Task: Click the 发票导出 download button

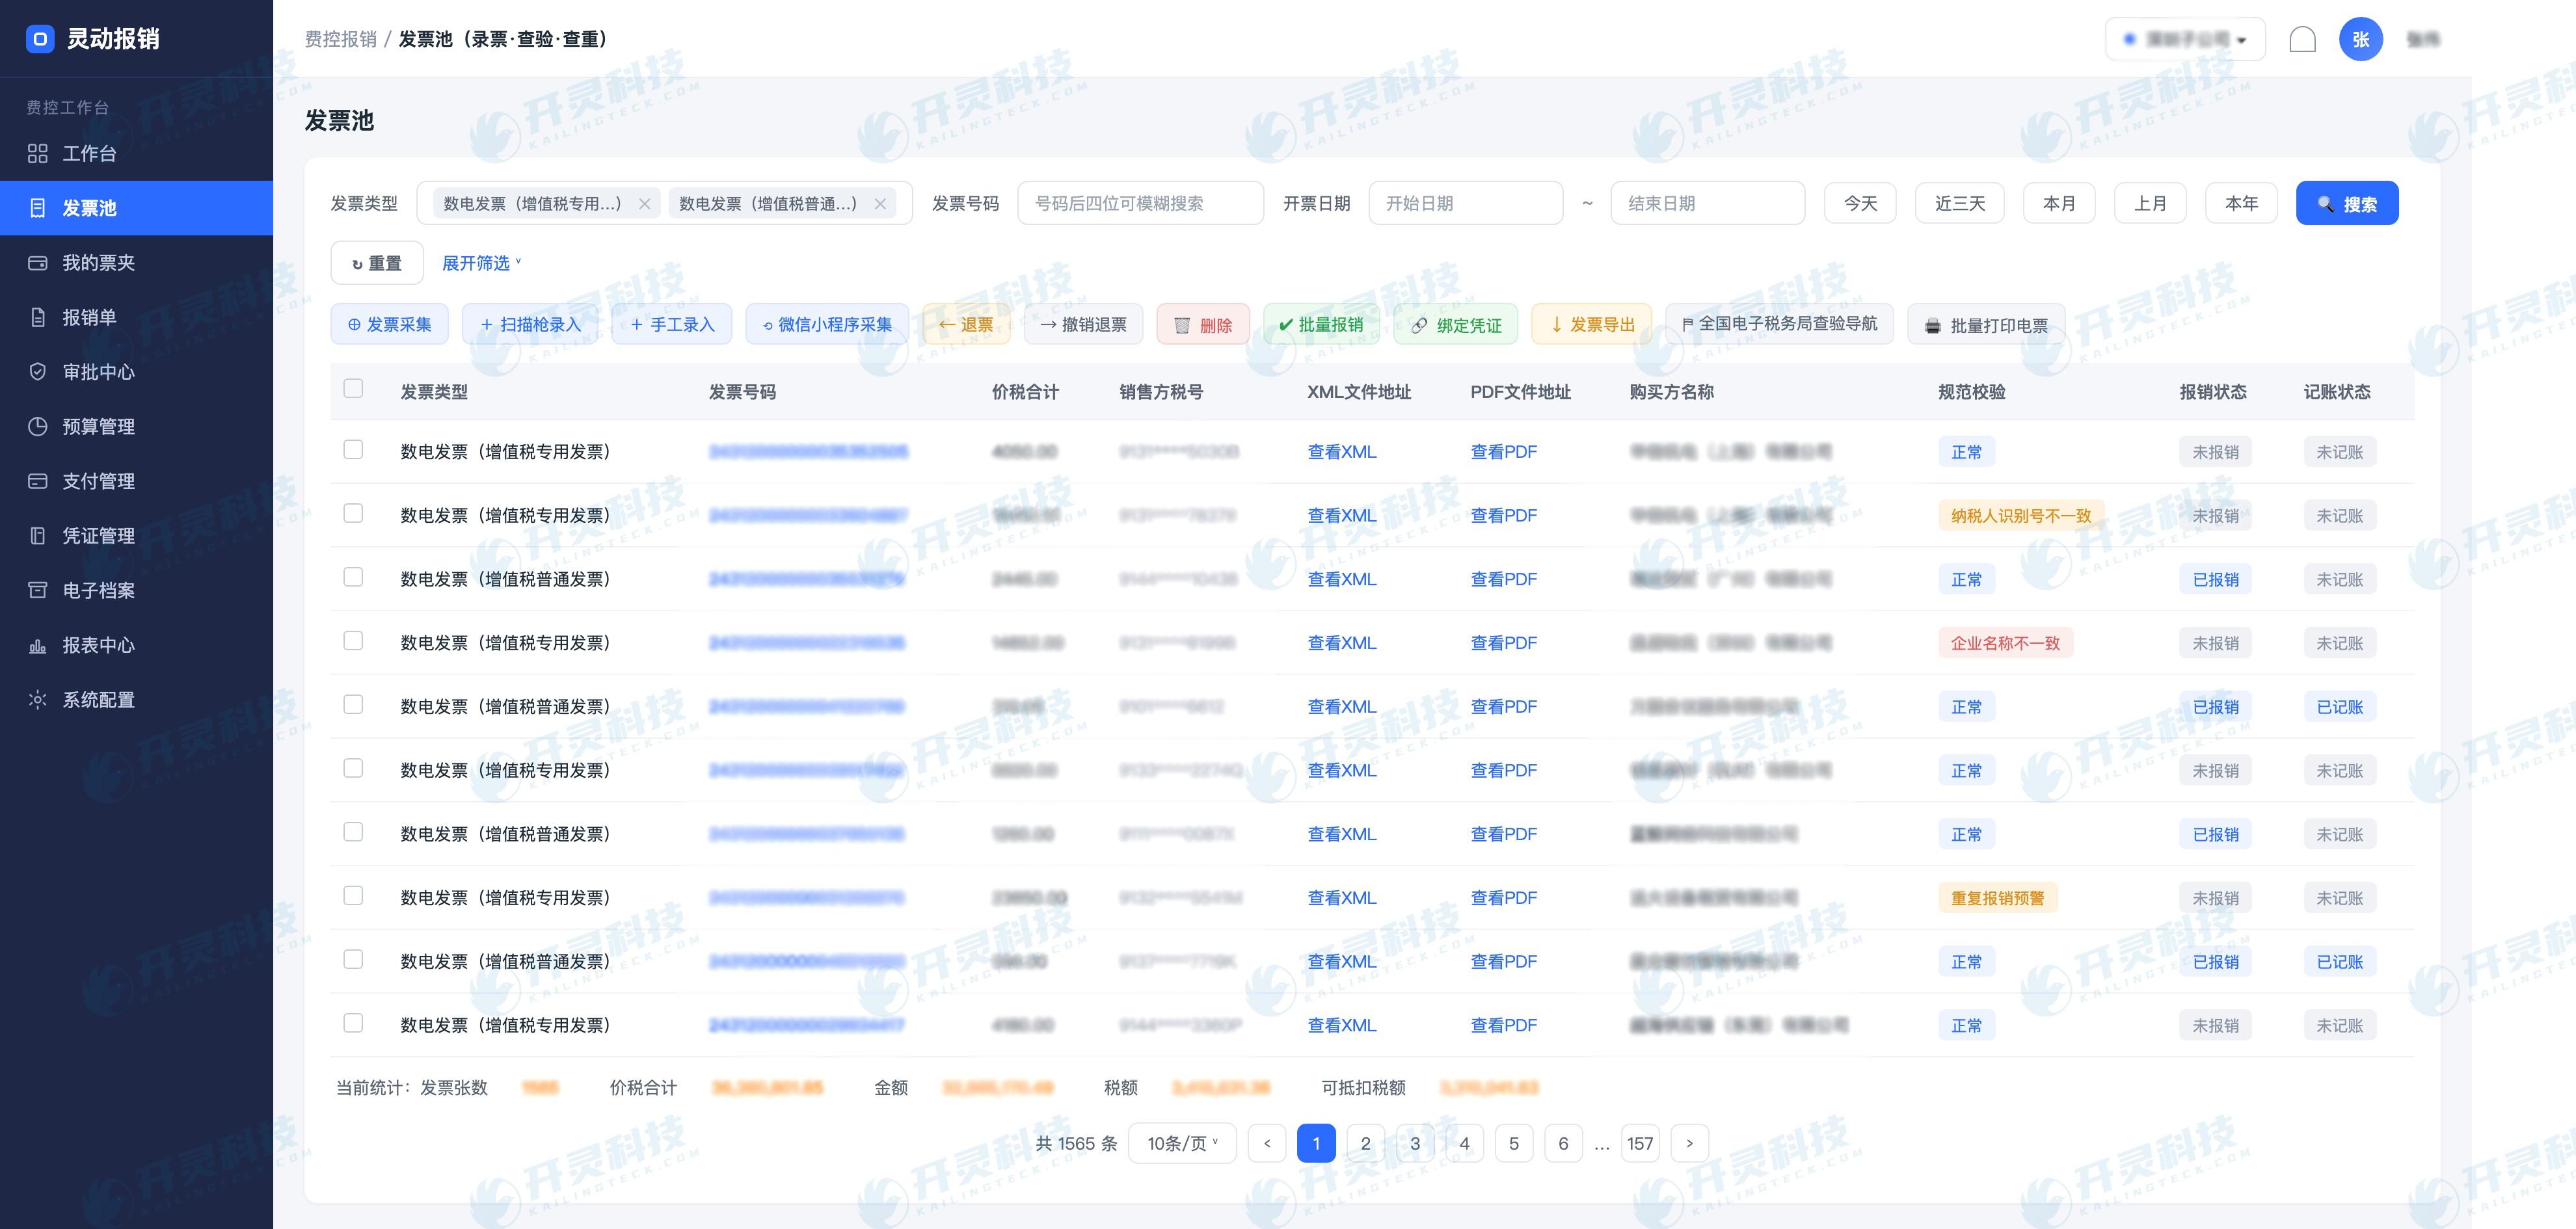Action: coord(1592,324)
